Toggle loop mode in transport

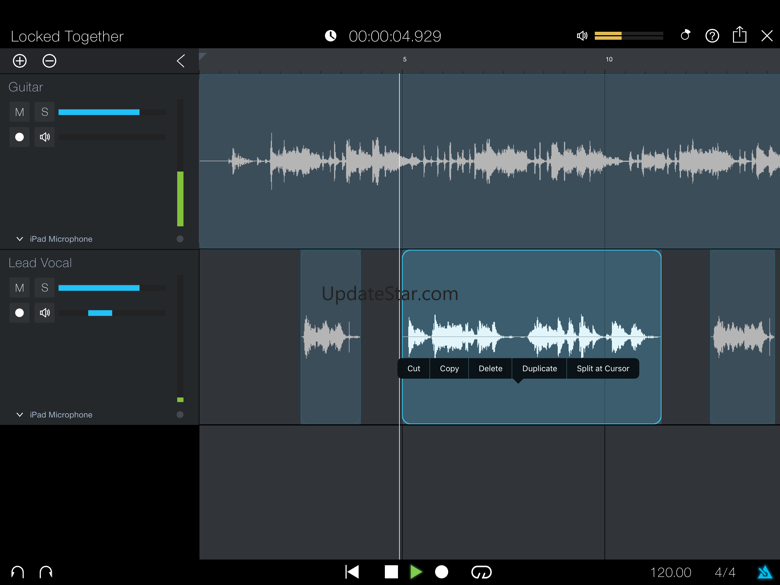tap(481, 572)
